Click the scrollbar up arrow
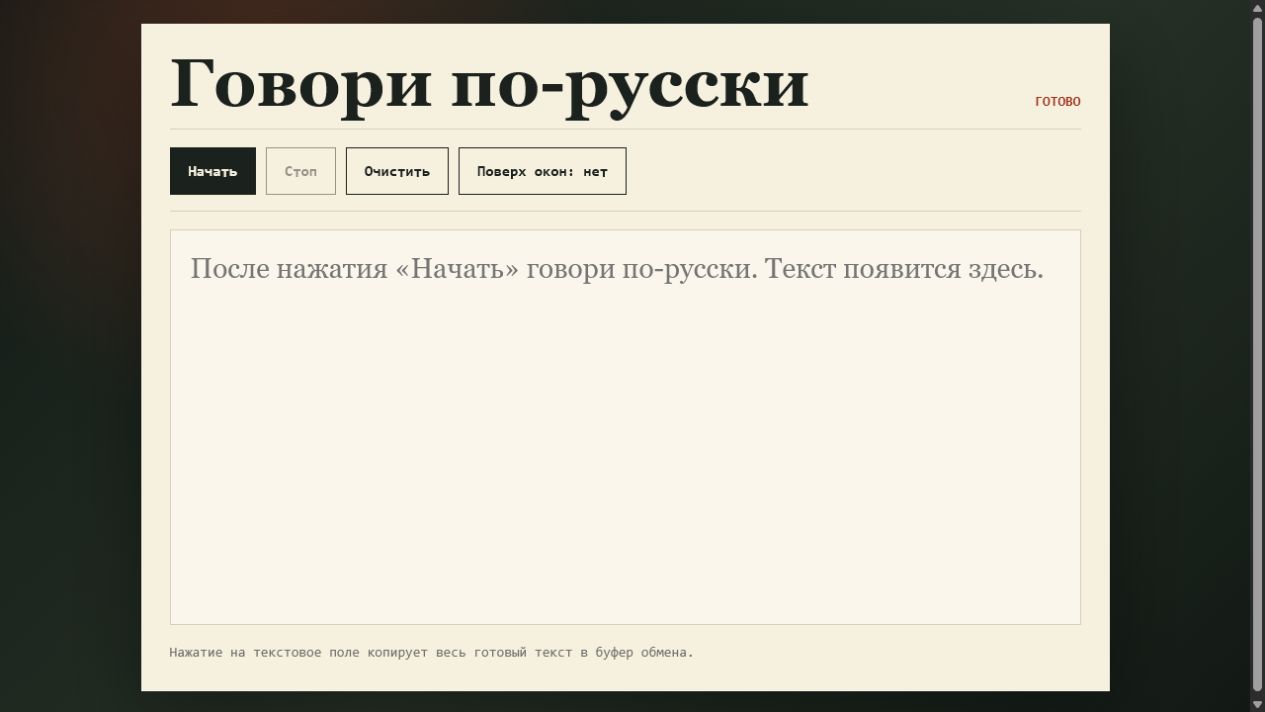This screenshot has width=1265, height=712. (1258, 8)
